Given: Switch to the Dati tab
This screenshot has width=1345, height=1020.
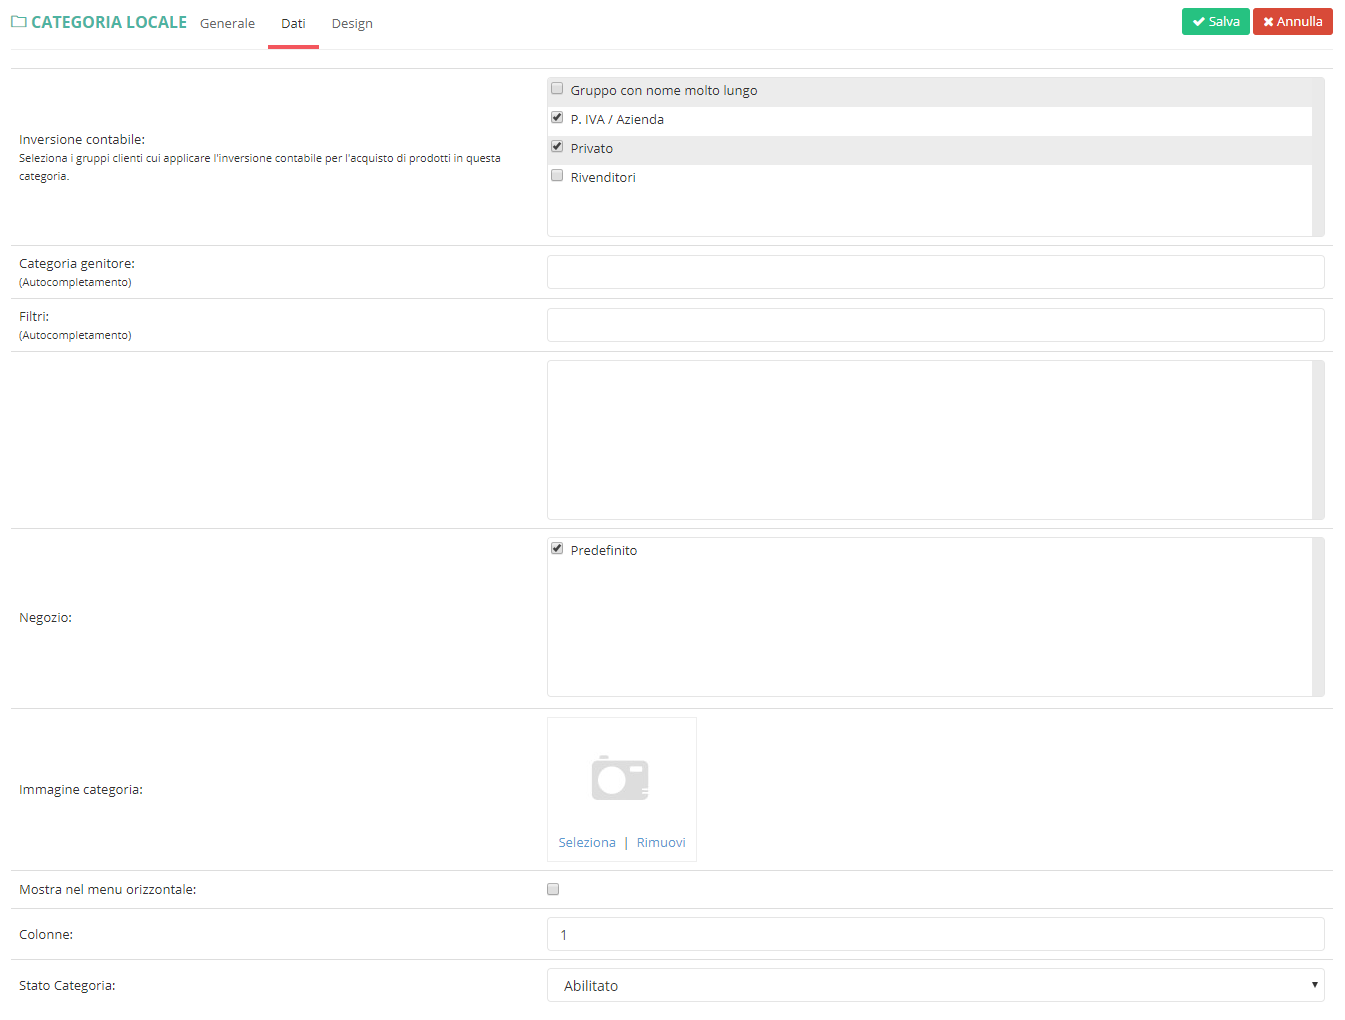Looking at the screenshot, I should tap(293, 23).
